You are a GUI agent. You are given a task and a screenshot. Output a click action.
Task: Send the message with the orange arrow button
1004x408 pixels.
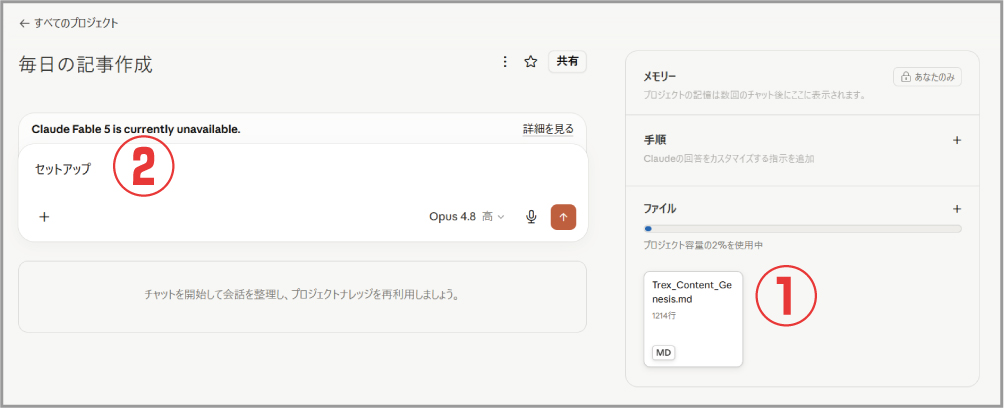tap(563, 217)
